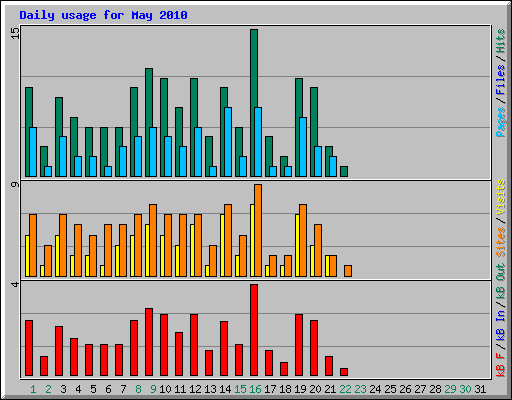Click day label 3 on axis
The height and width of the screenshot is (400, 512).
click(x=63, y=389)
